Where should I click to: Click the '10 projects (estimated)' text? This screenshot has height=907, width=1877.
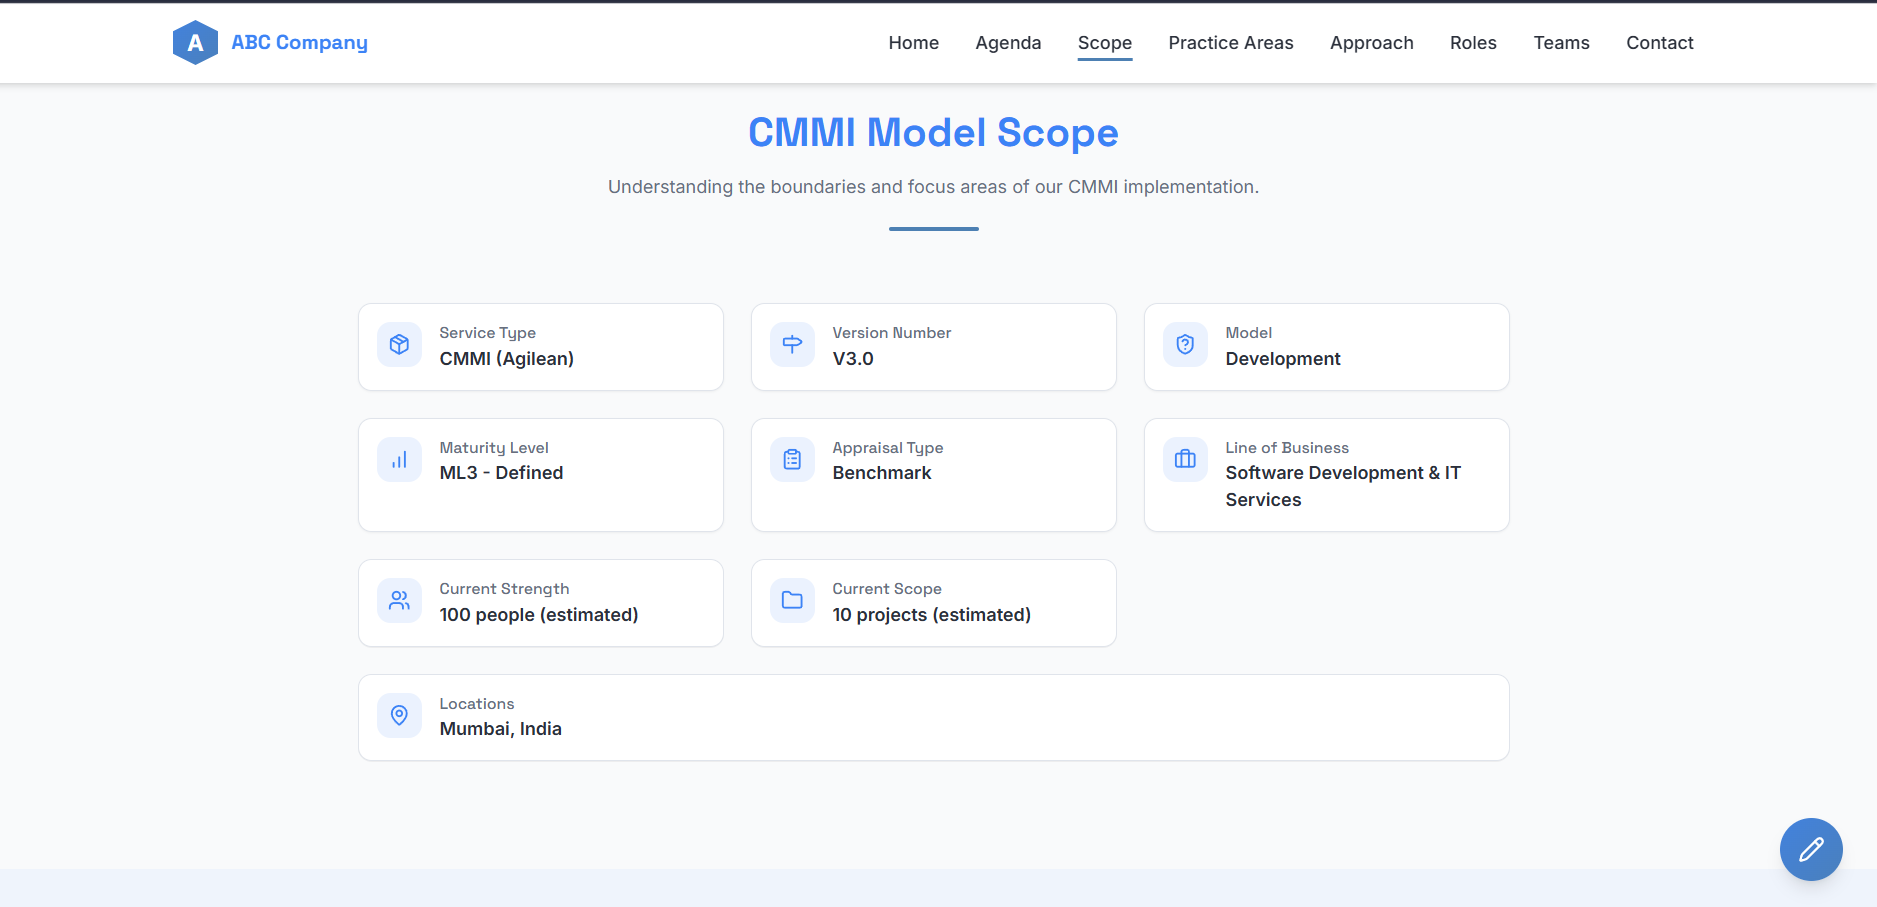click(x=932, y=615)
